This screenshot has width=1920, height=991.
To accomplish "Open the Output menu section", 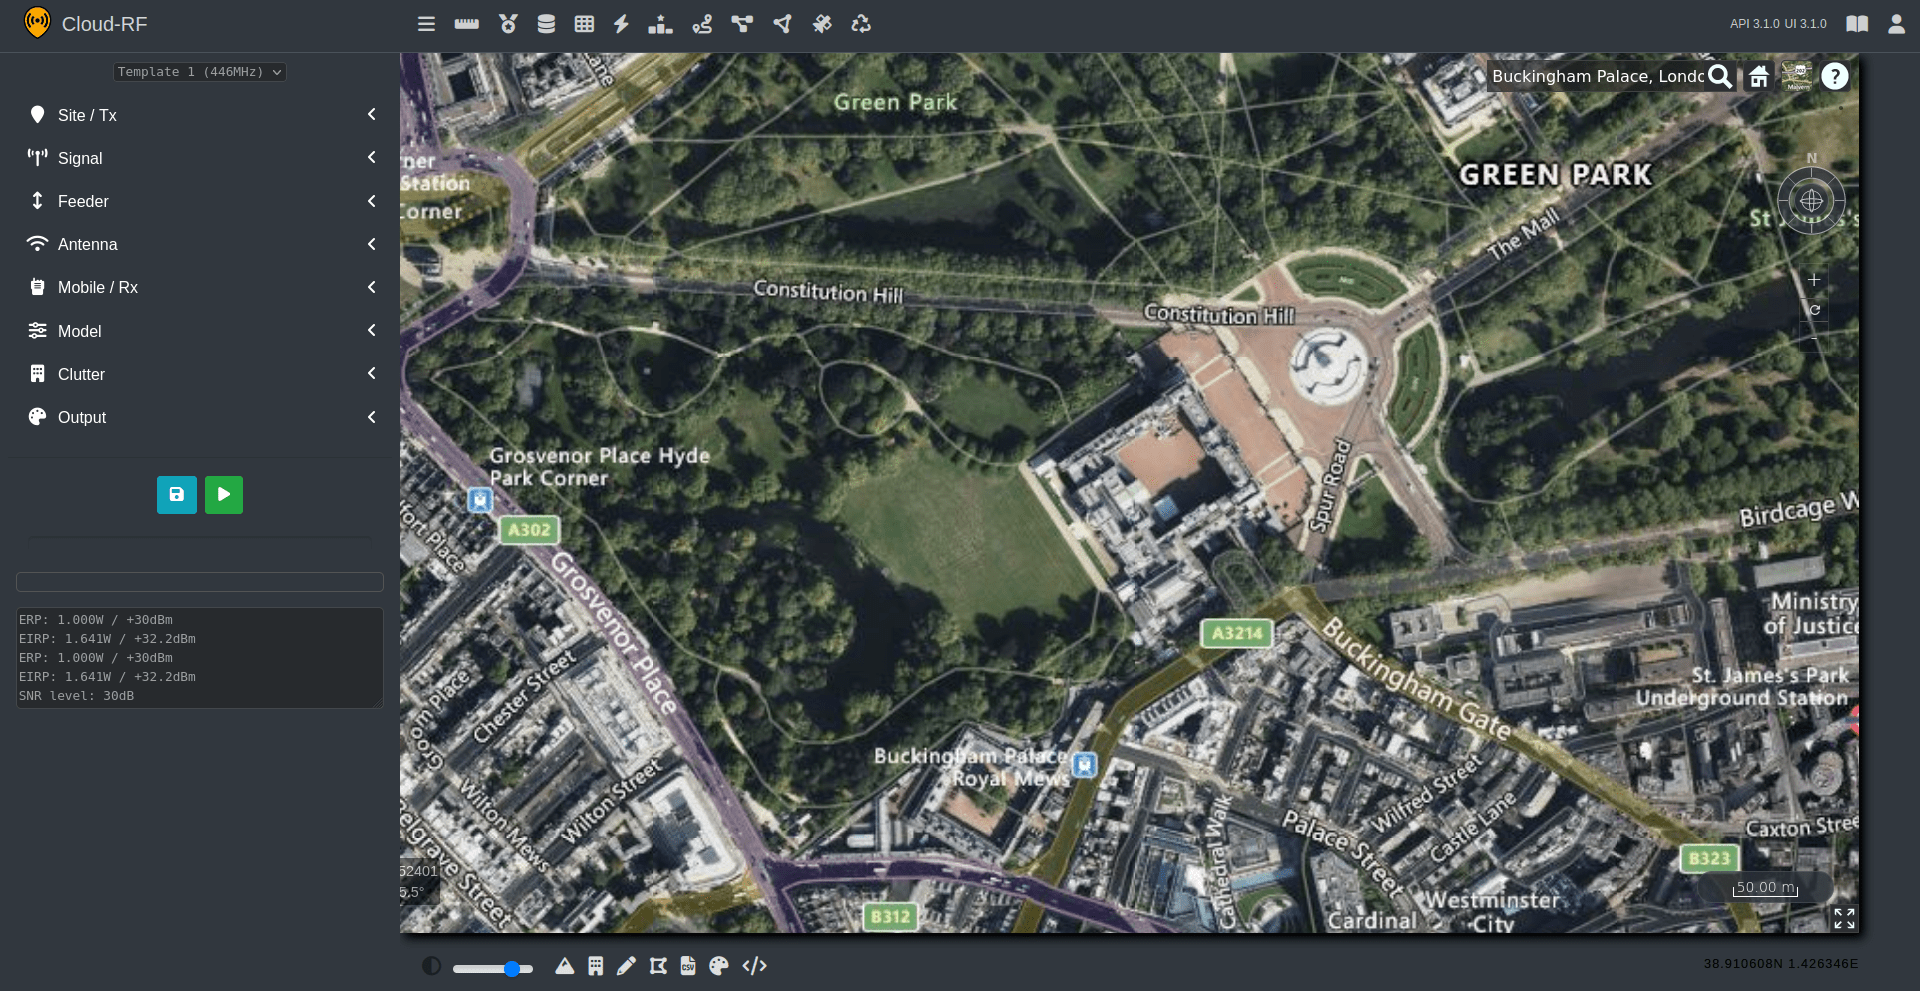I will [x=200, y=417].
